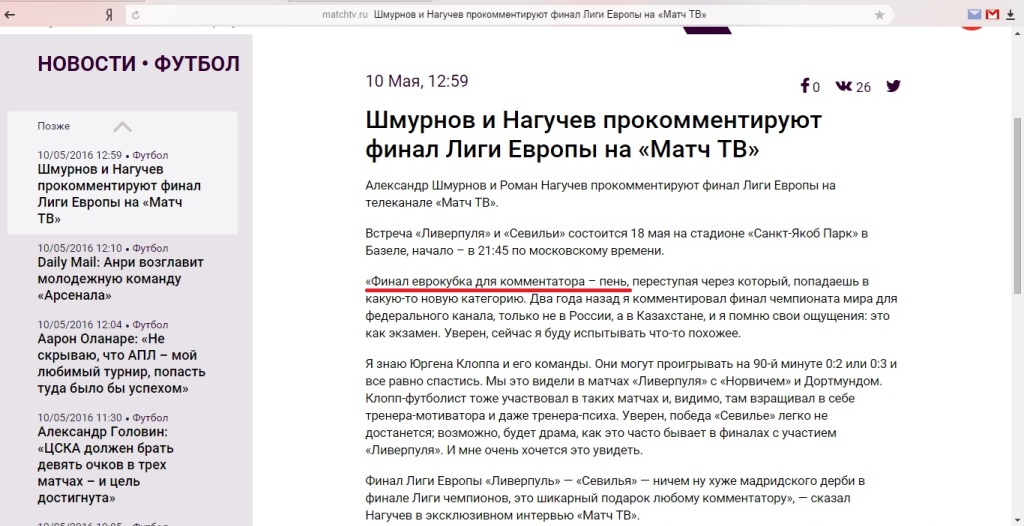Open the Yandex "Я" home button
This screenshot has width=1024, height=526.
coord(109,14)
